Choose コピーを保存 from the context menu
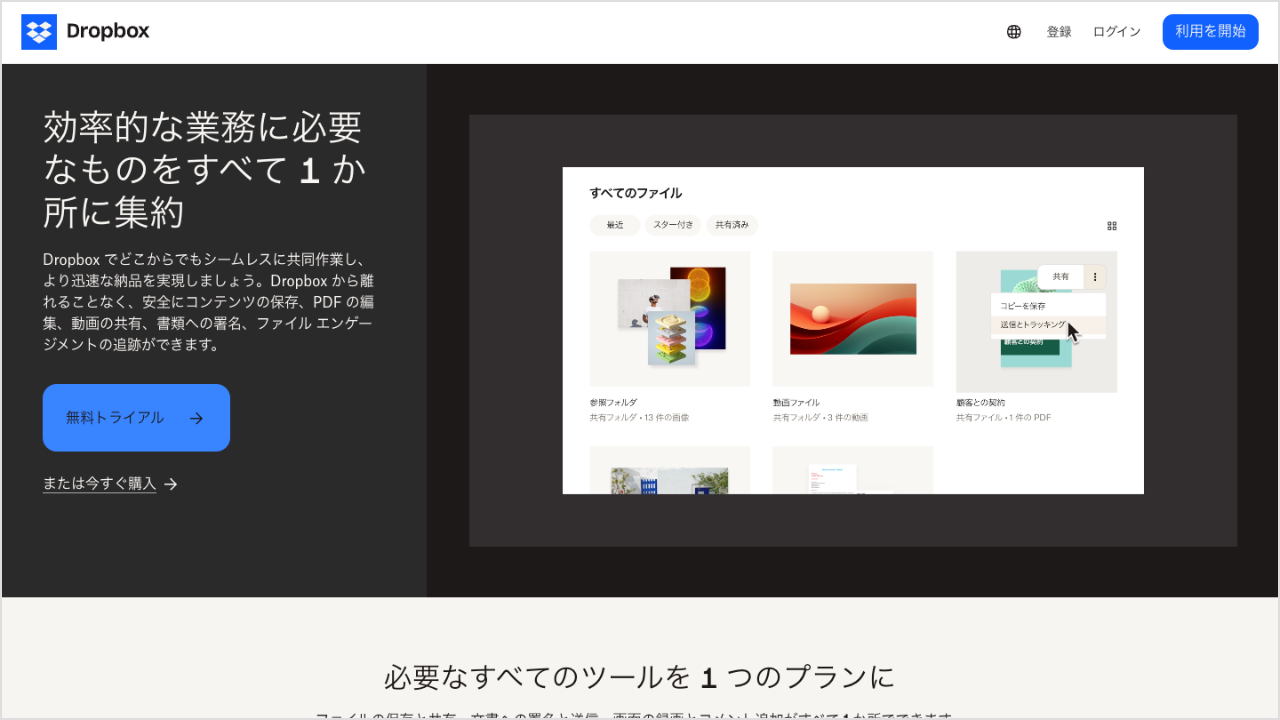 pyautogui.click(x=1023, y=306)
